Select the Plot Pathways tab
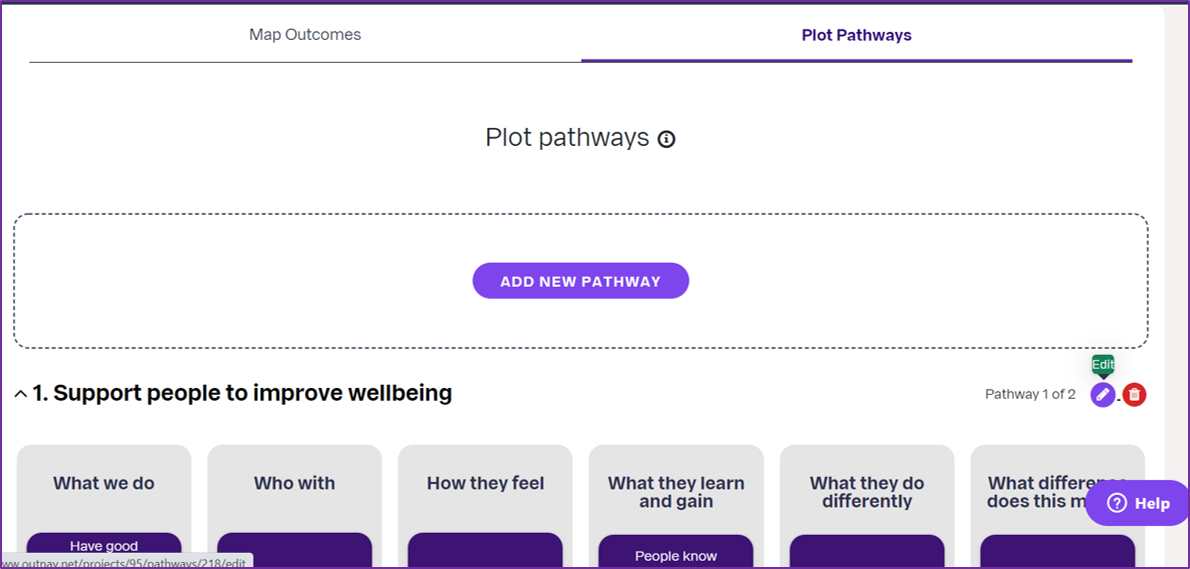Screen dimensions: 1190x569 pyautogui.click(x=857, y=35)
